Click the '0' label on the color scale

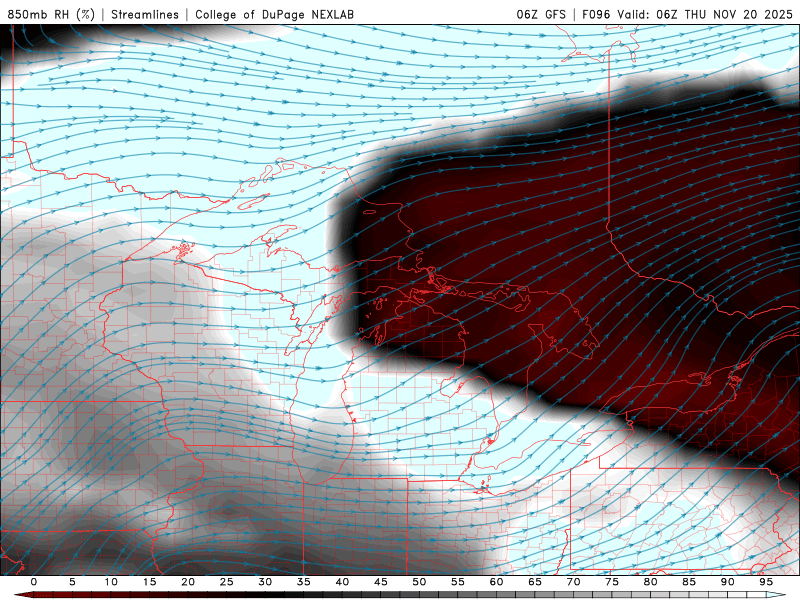[x=34, y=582]
